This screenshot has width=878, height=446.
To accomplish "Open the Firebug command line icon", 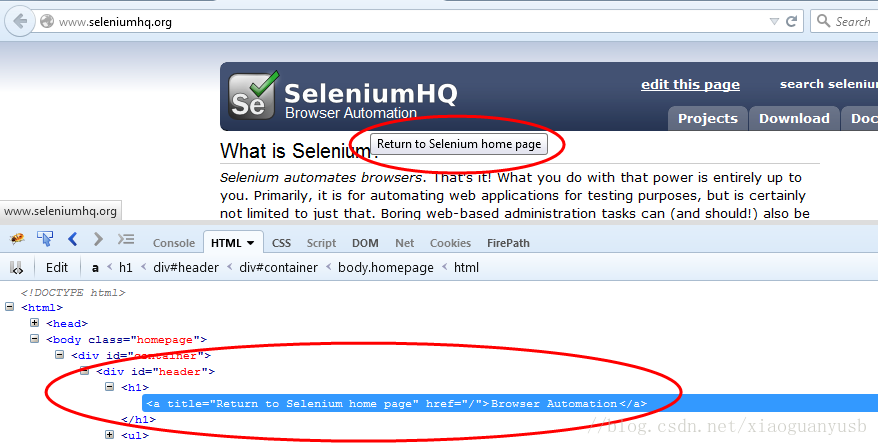I will (125, 239).
